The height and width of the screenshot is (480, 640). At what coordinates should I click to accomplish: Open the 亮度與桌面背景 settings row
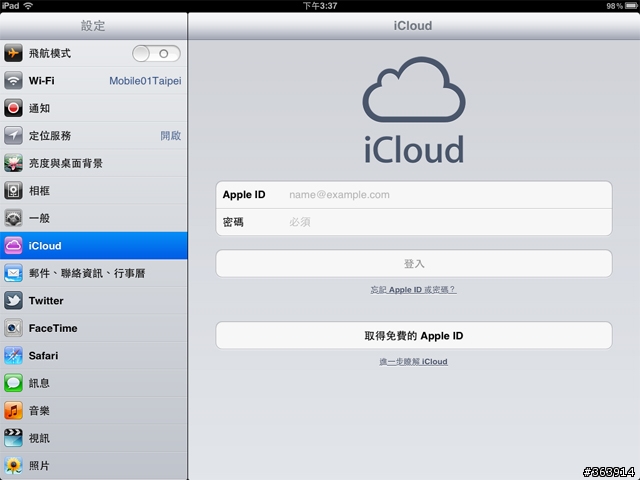[93, 163]
